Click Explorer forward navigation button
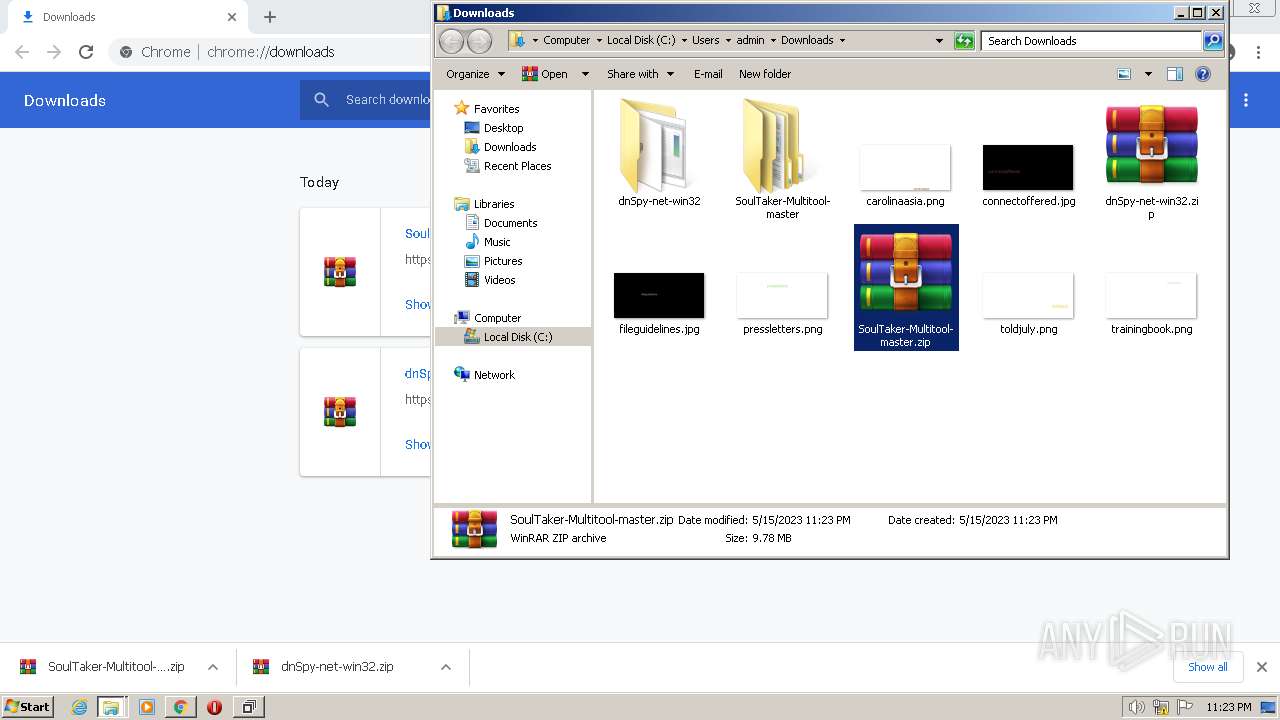The height and width of the screenshot is (720, 1280). (x=480, y=41)
